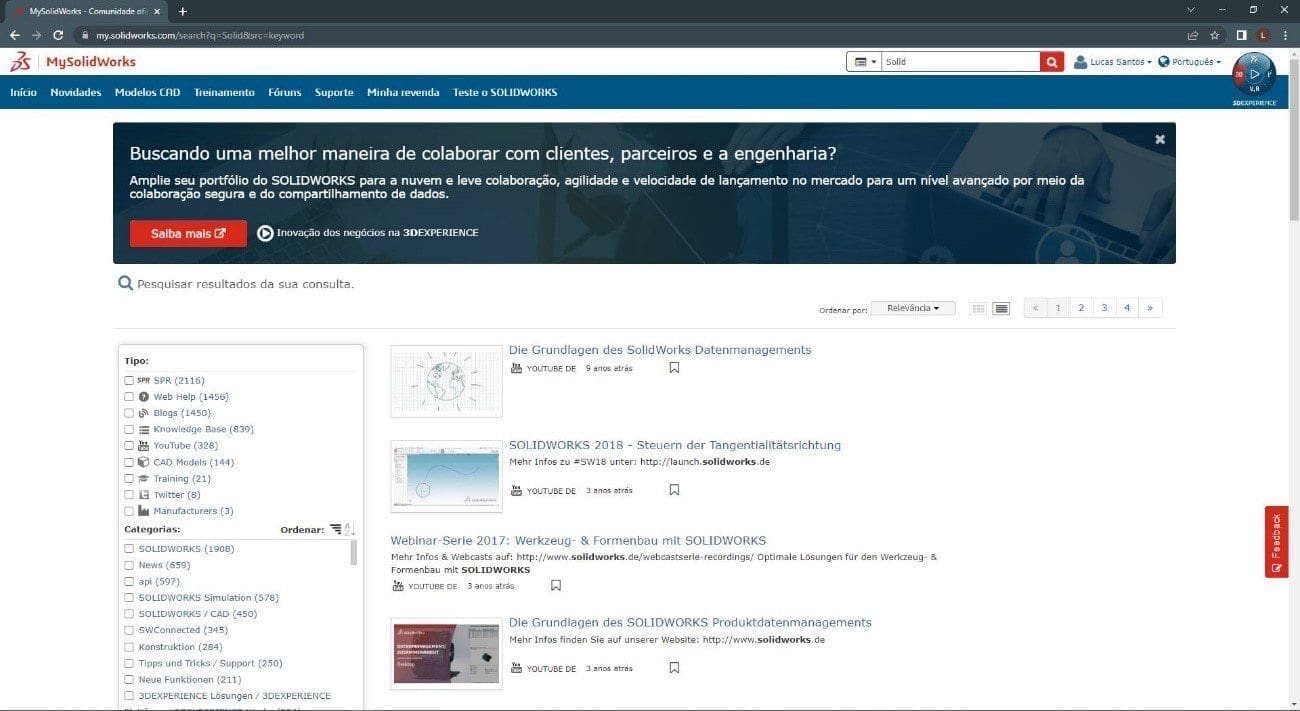Click the browser back arrow

coord(14,34)
